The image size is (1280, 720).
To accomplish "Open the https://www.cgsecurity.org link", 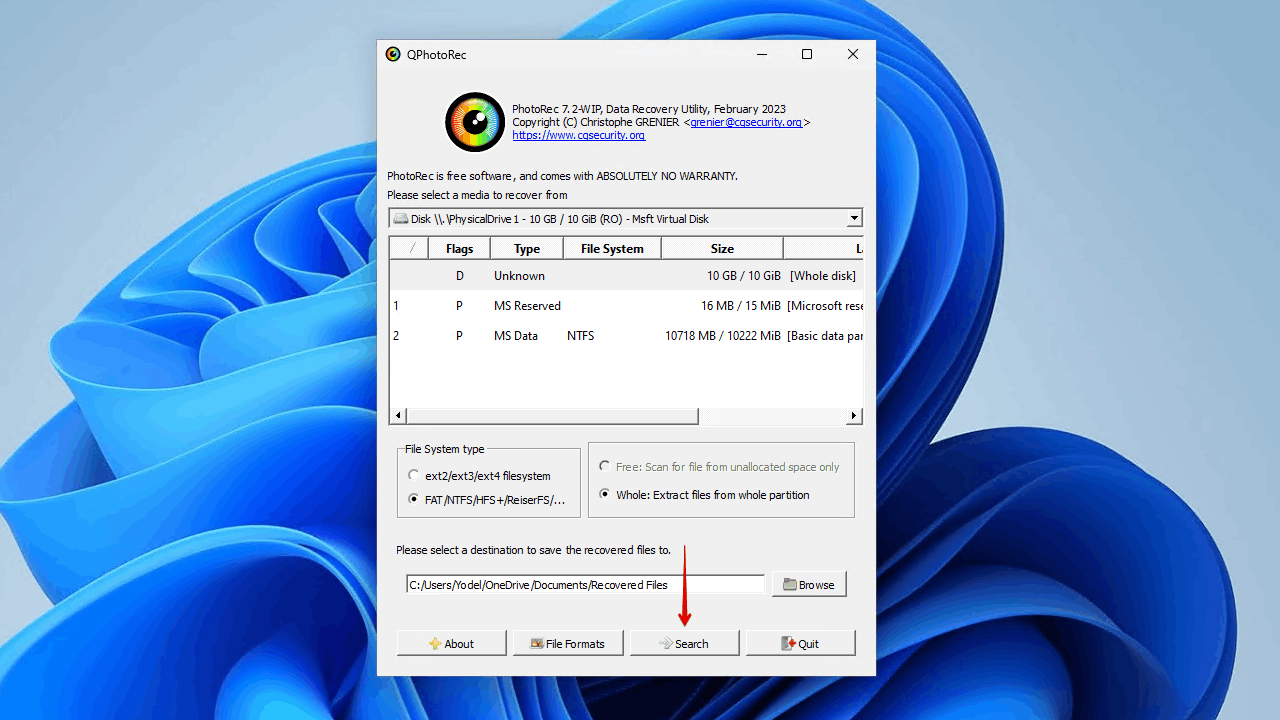I will tap(578, 134).
